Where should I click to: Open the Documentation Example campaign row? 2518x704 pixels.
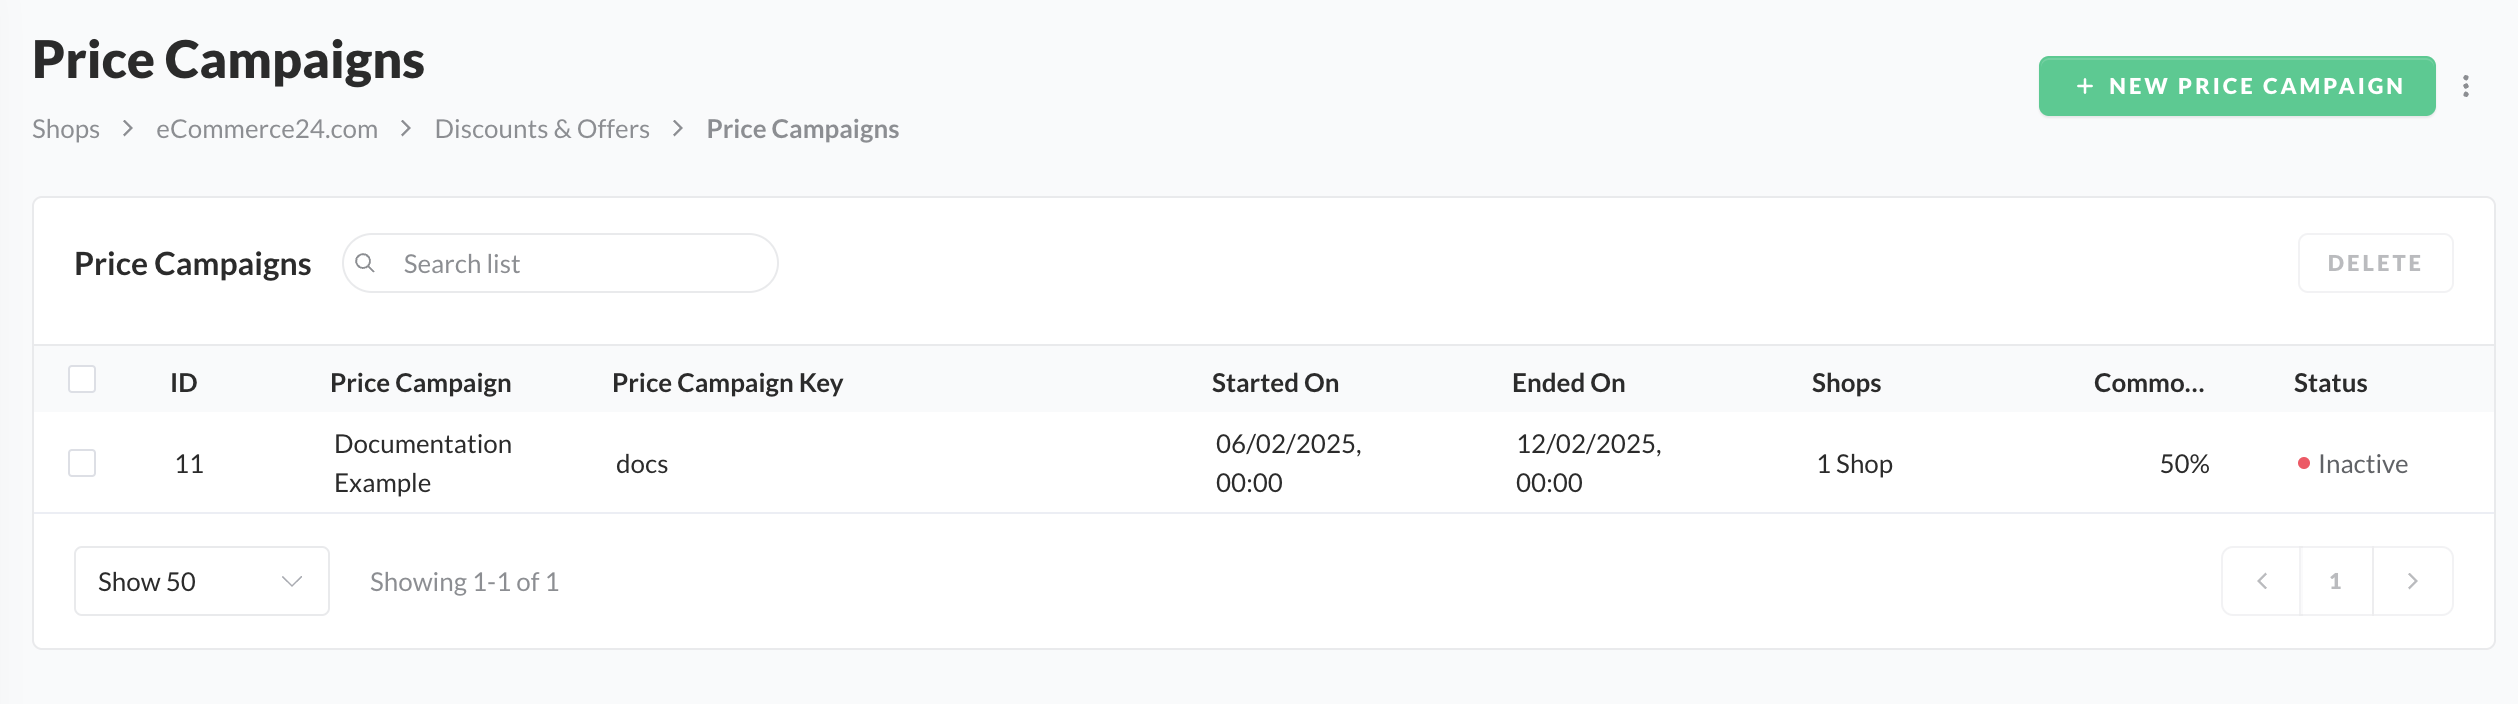tap(423, 463)
